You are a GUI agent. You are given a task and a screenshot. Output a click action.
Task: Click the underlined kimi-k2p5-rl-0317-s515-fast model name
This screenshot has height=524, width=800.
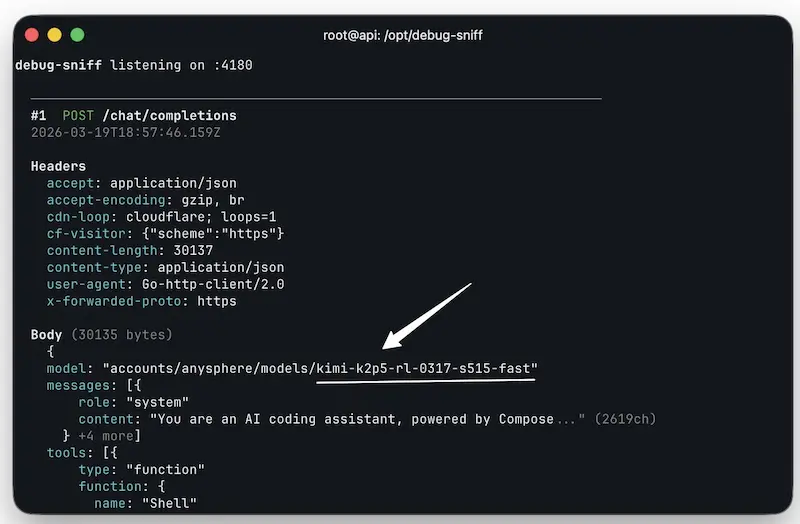click(x=426, y=368)
